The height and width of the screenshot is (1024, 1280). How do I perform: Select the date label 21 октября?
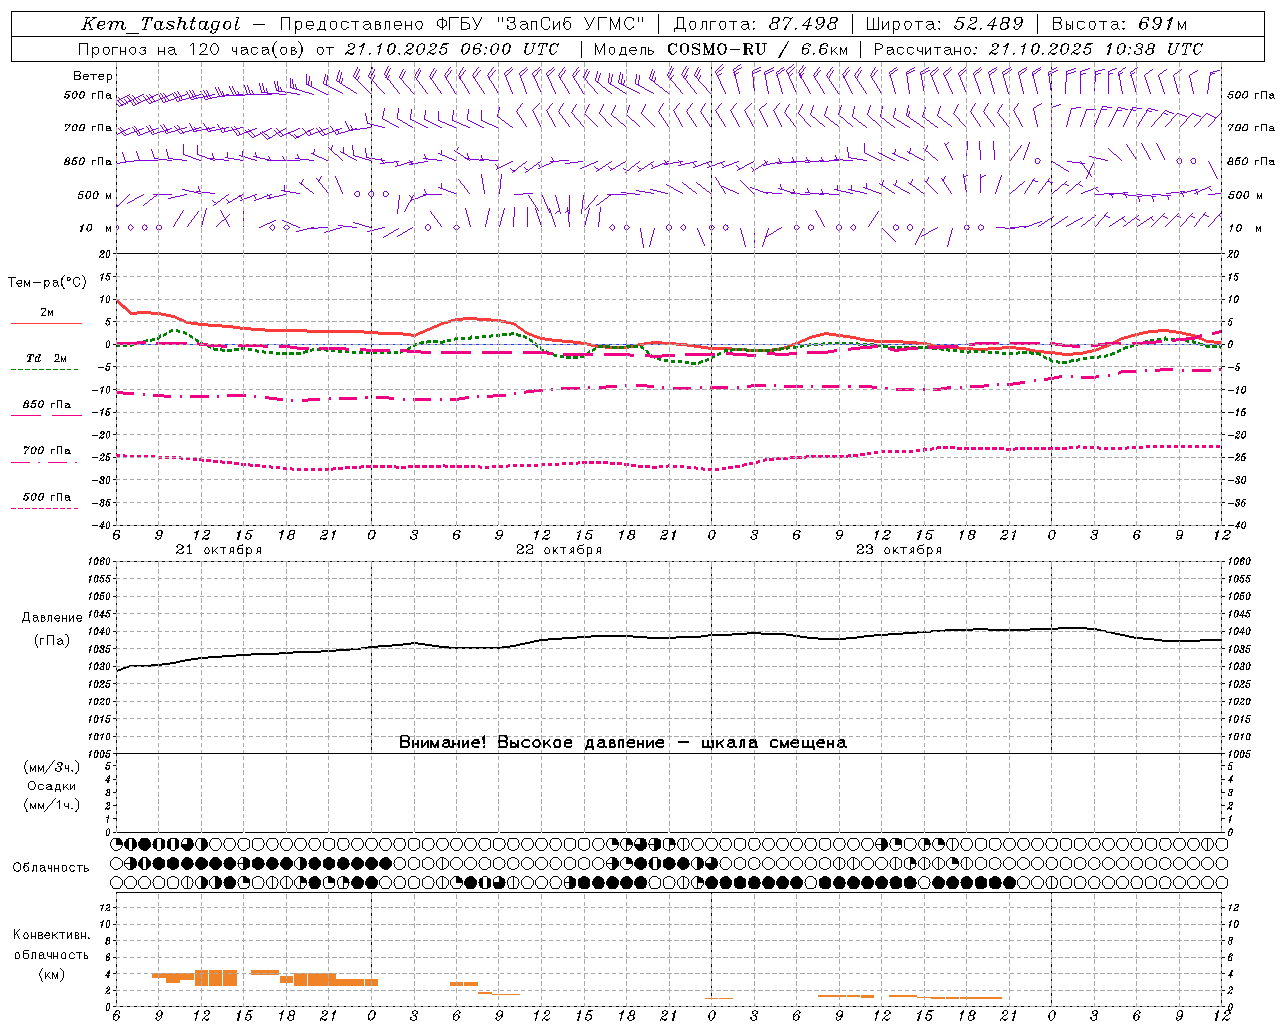tap(219, 550)
